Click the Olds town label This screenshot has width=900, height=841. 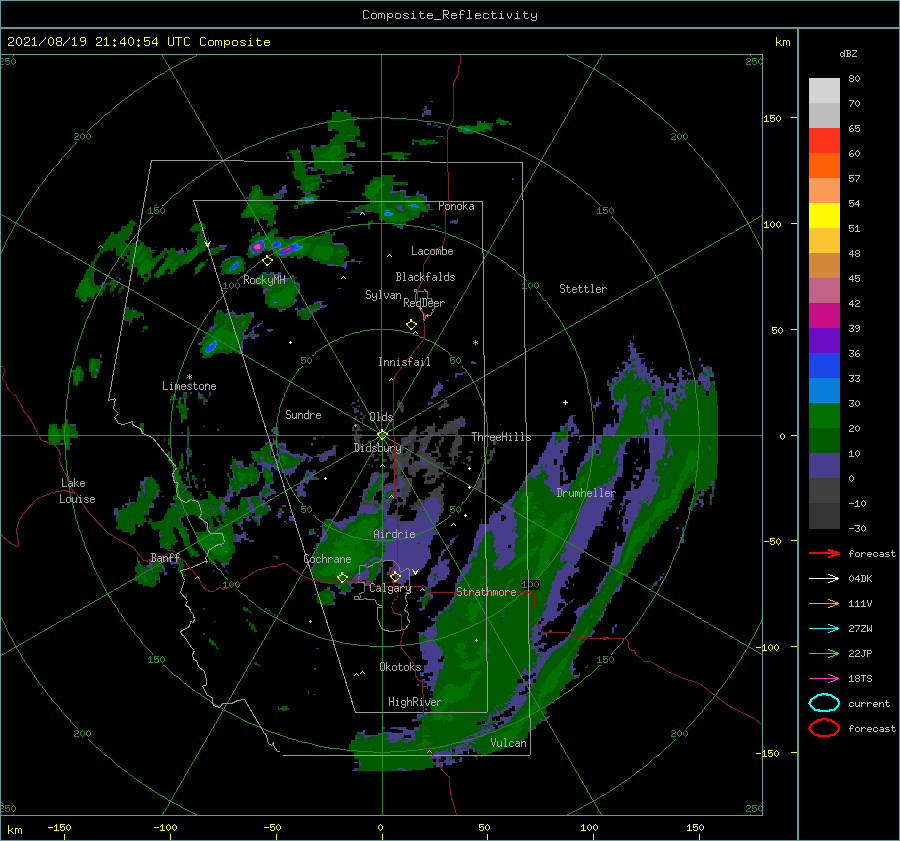[381, 417]
